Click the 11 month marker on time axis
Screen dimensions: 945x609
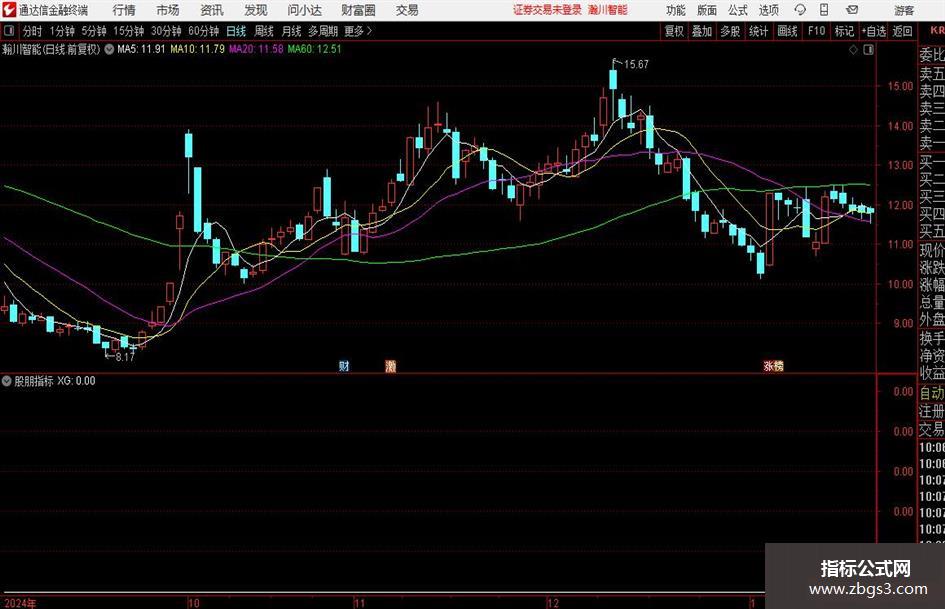point(359,602)
